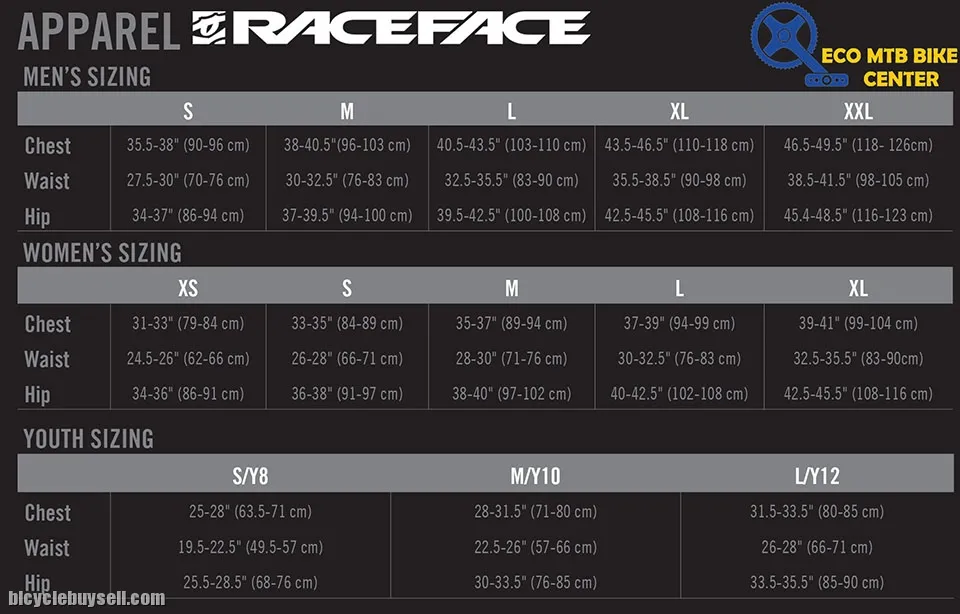Click the women's XS column header
Viewport: 960px width, 614px height.
click(x=188, y=288)
